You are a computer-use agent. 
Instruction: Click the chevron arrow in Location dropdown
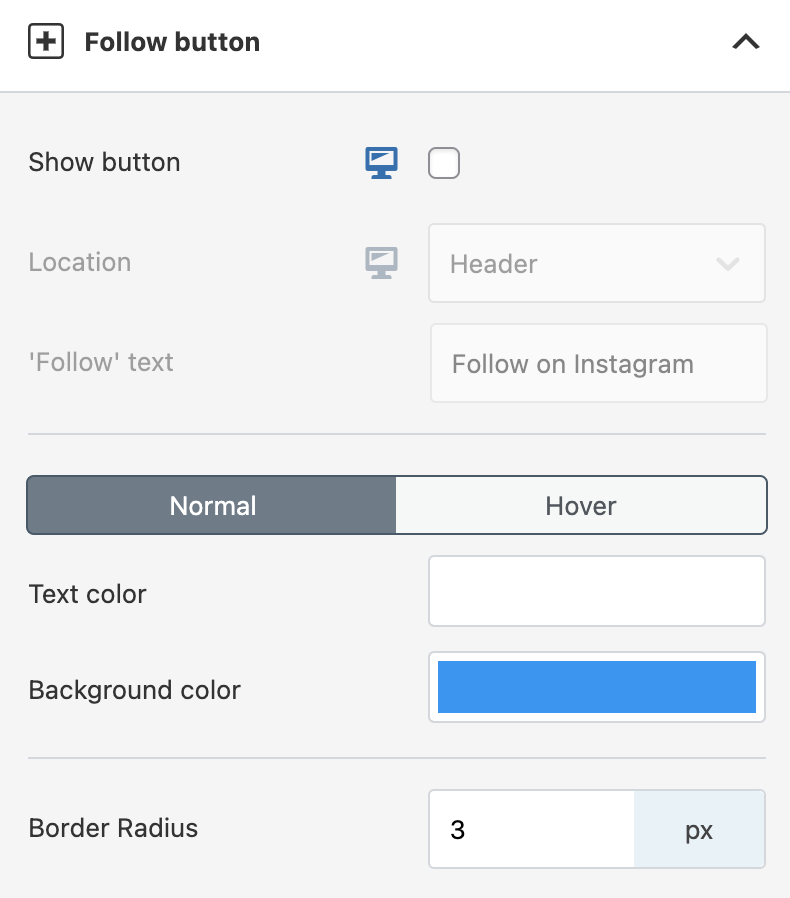tap(728, 264)
